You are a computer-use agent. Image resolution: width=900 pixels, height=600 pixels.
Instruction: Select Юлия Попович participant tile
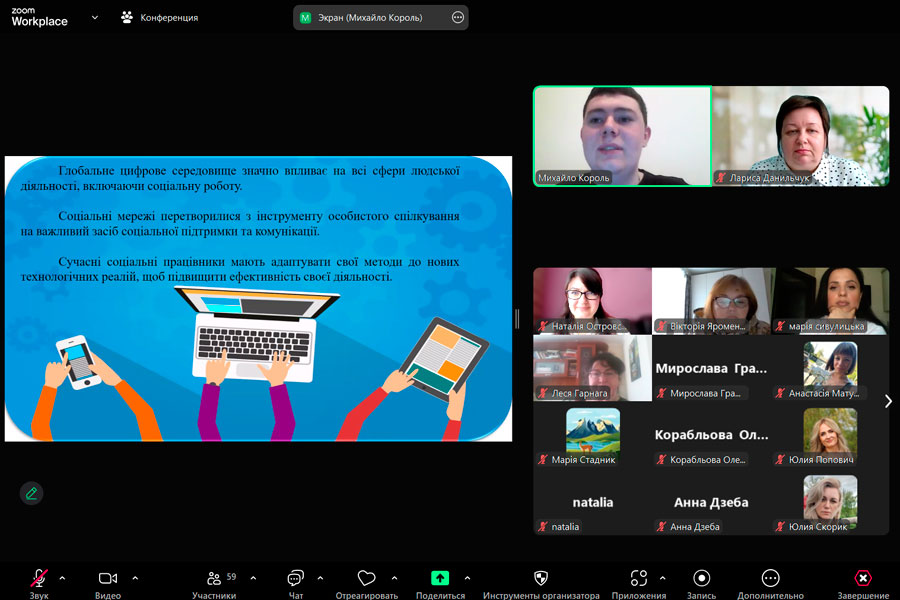(x=830, y=435)
